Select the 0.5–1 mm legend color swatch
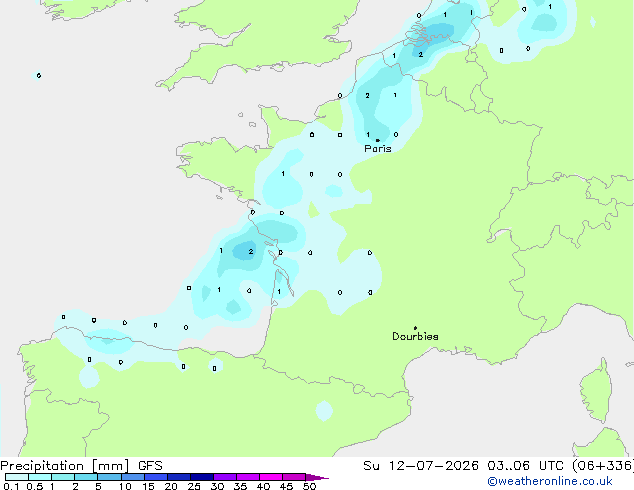The image size is (634, 490). (x=40, y=477)
